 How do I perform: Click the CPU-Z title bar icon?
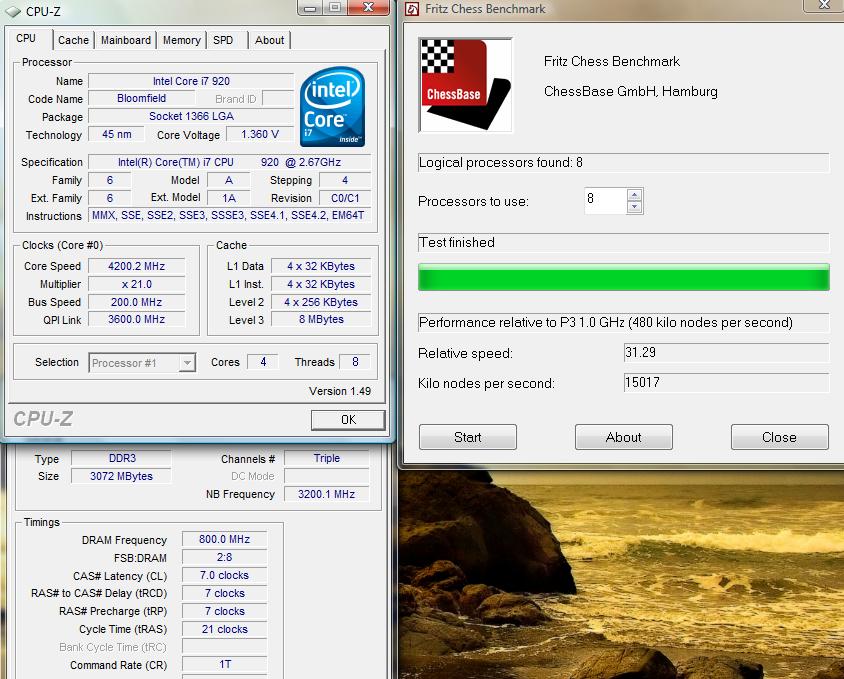pos(13,11)
